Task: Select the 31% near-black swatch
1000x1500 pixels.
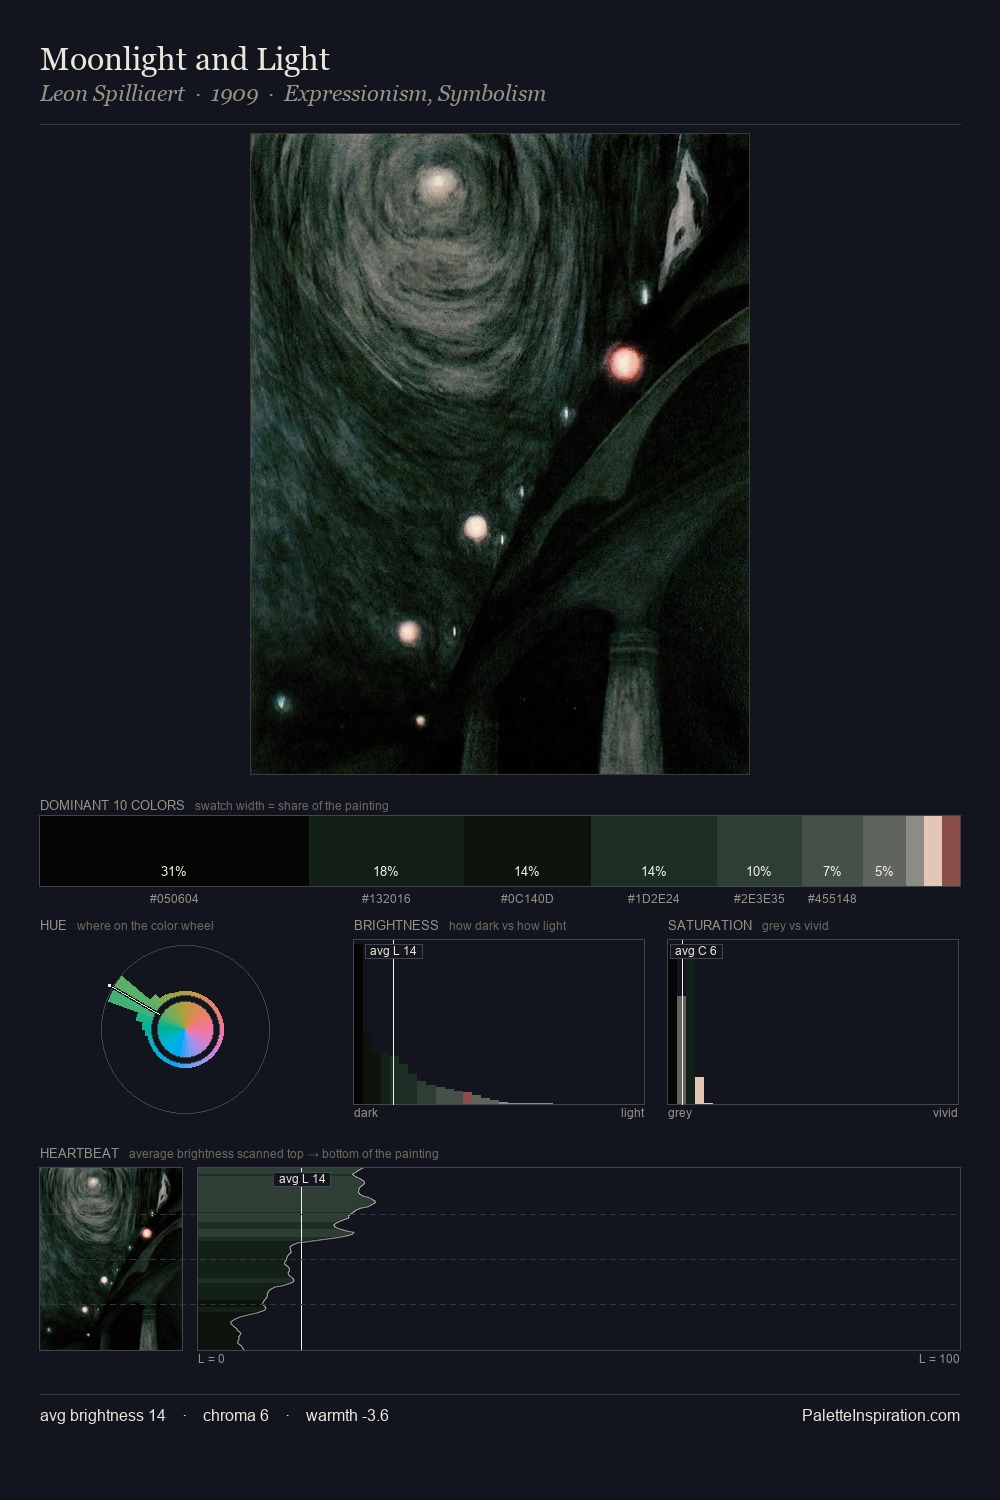Action: pos(174,851)
